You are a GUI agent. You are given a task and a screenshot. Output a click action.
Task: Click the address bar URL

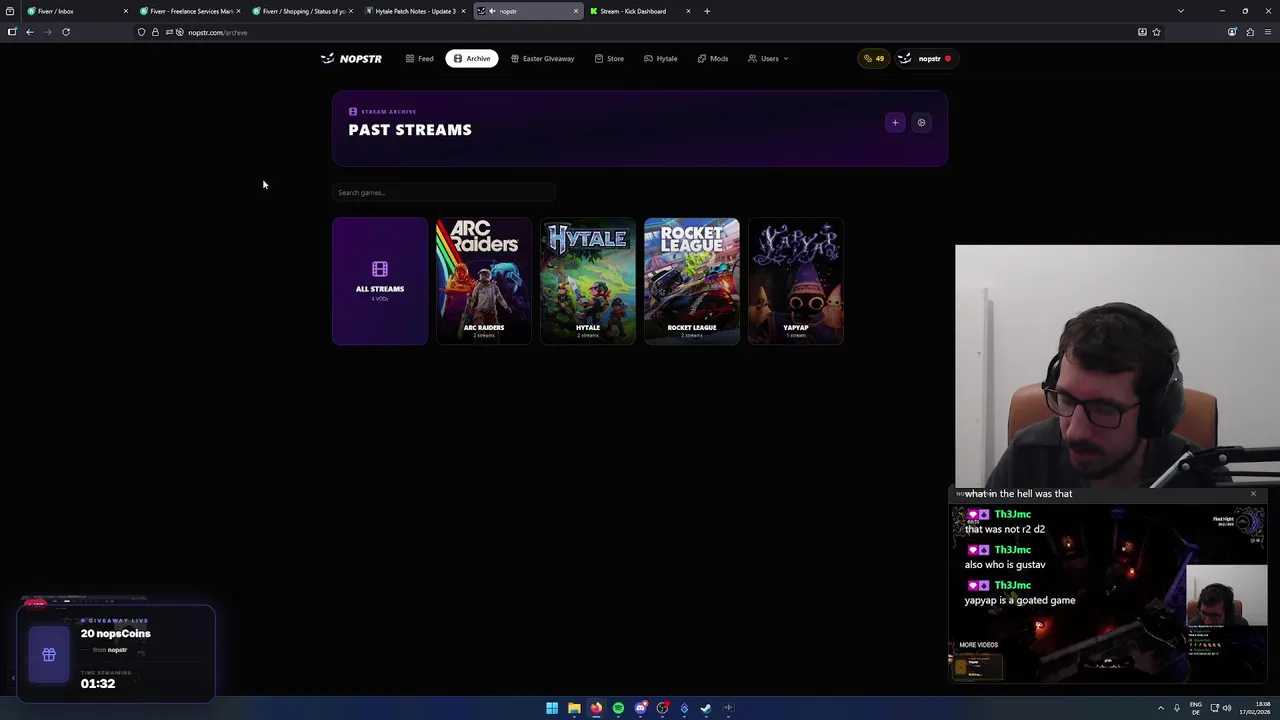(x=217, y=33)
